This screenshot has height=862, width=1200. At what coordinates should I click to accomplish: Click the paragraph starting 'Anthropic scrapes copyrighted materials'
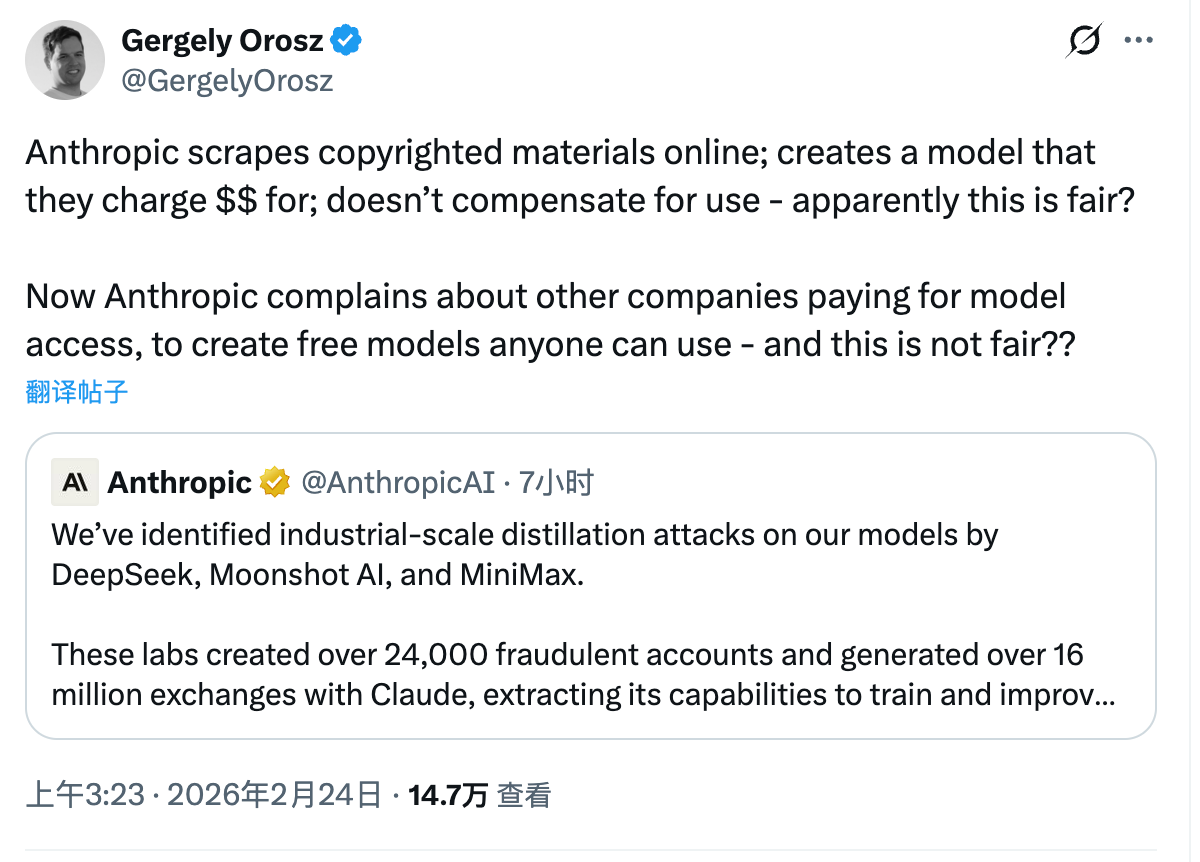[560, 176]
